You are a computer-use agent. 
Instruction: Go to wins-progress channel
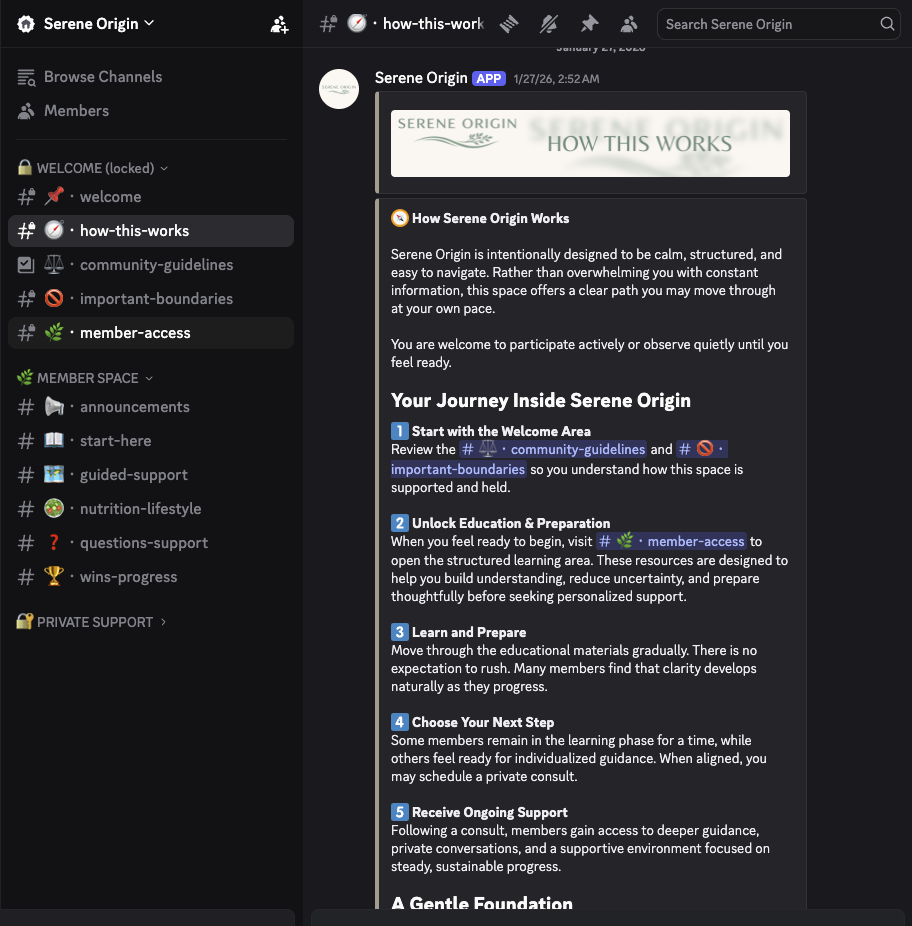coord(128,577)
